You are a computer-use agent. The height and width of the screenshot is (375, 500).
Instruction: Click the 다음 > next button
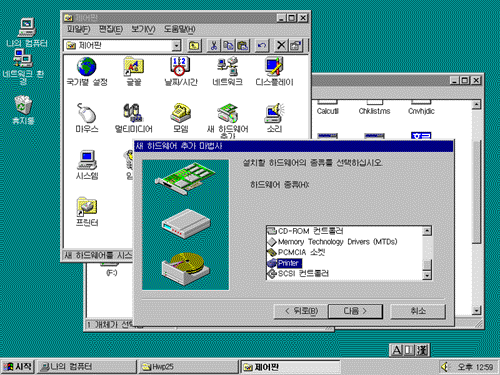point(355,311)
